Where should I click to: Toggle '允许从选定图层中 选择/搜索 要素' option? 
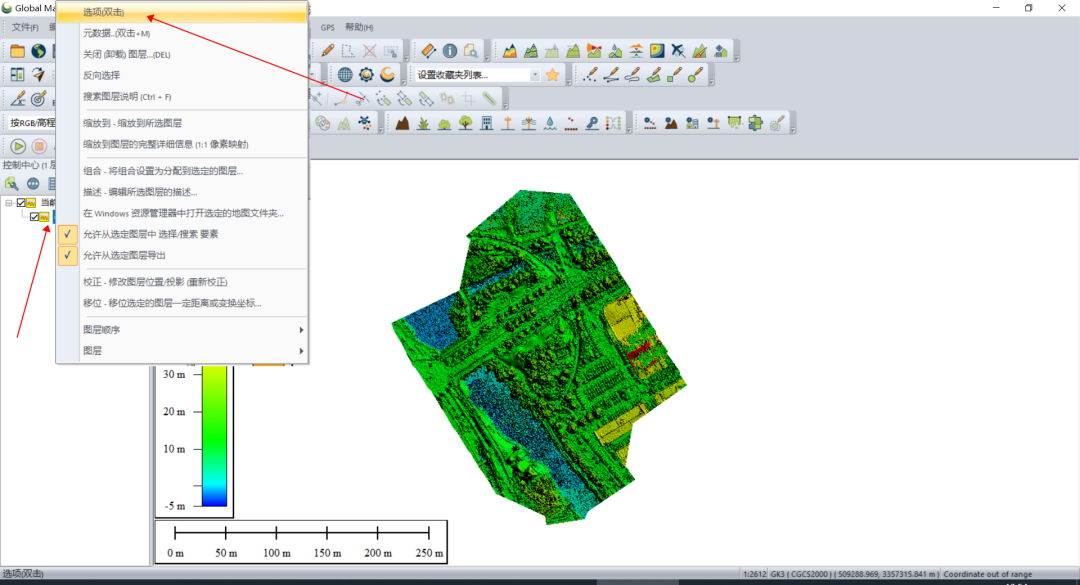pos(182,234)
